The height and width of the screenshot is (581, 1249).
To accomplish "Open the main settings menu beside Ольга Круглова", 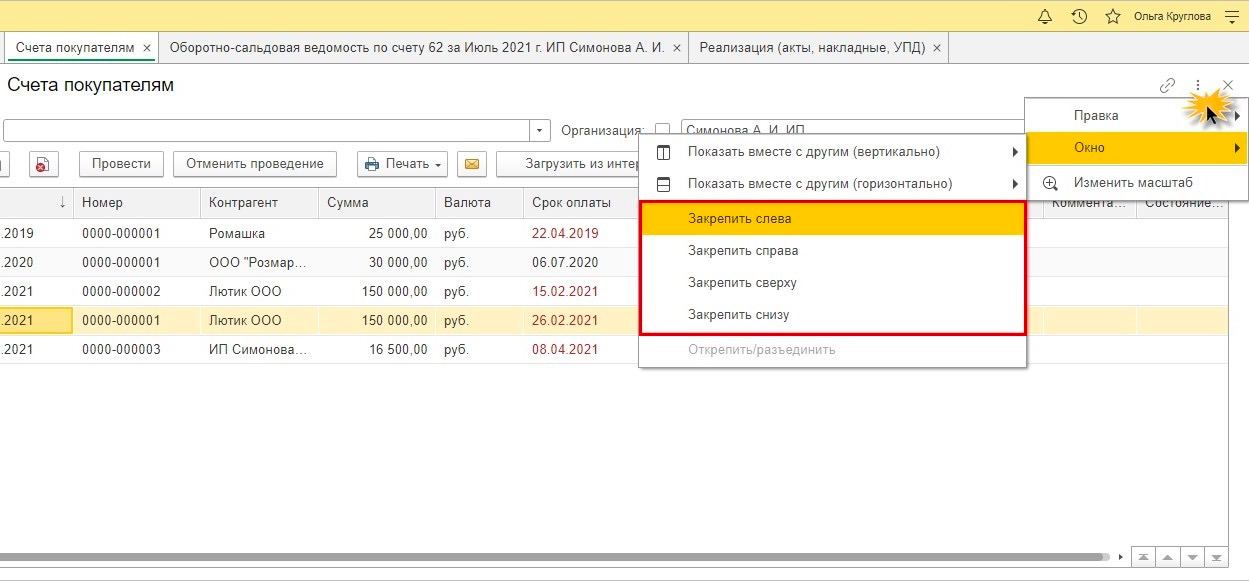I will click(1231, 16).
